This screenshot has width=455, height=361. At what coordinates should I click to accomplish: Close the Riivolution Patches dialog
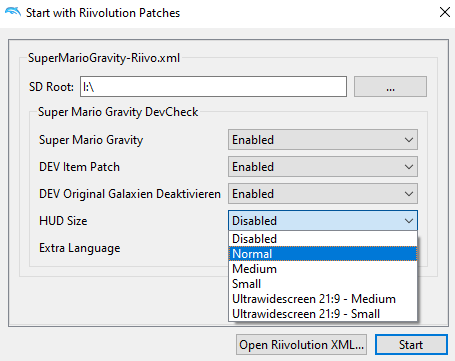(x=445, y=12)
